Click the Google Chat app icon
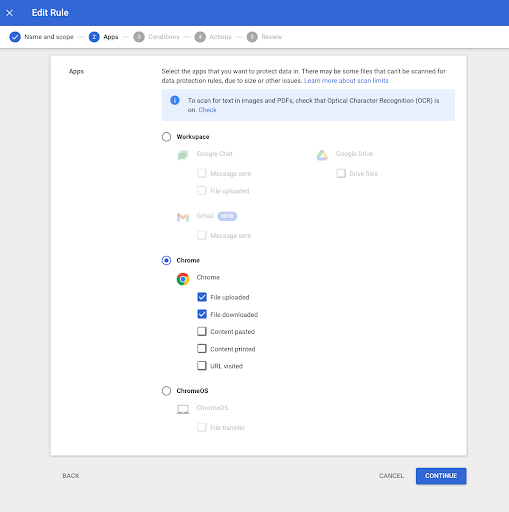 click(x=183, y=155)
